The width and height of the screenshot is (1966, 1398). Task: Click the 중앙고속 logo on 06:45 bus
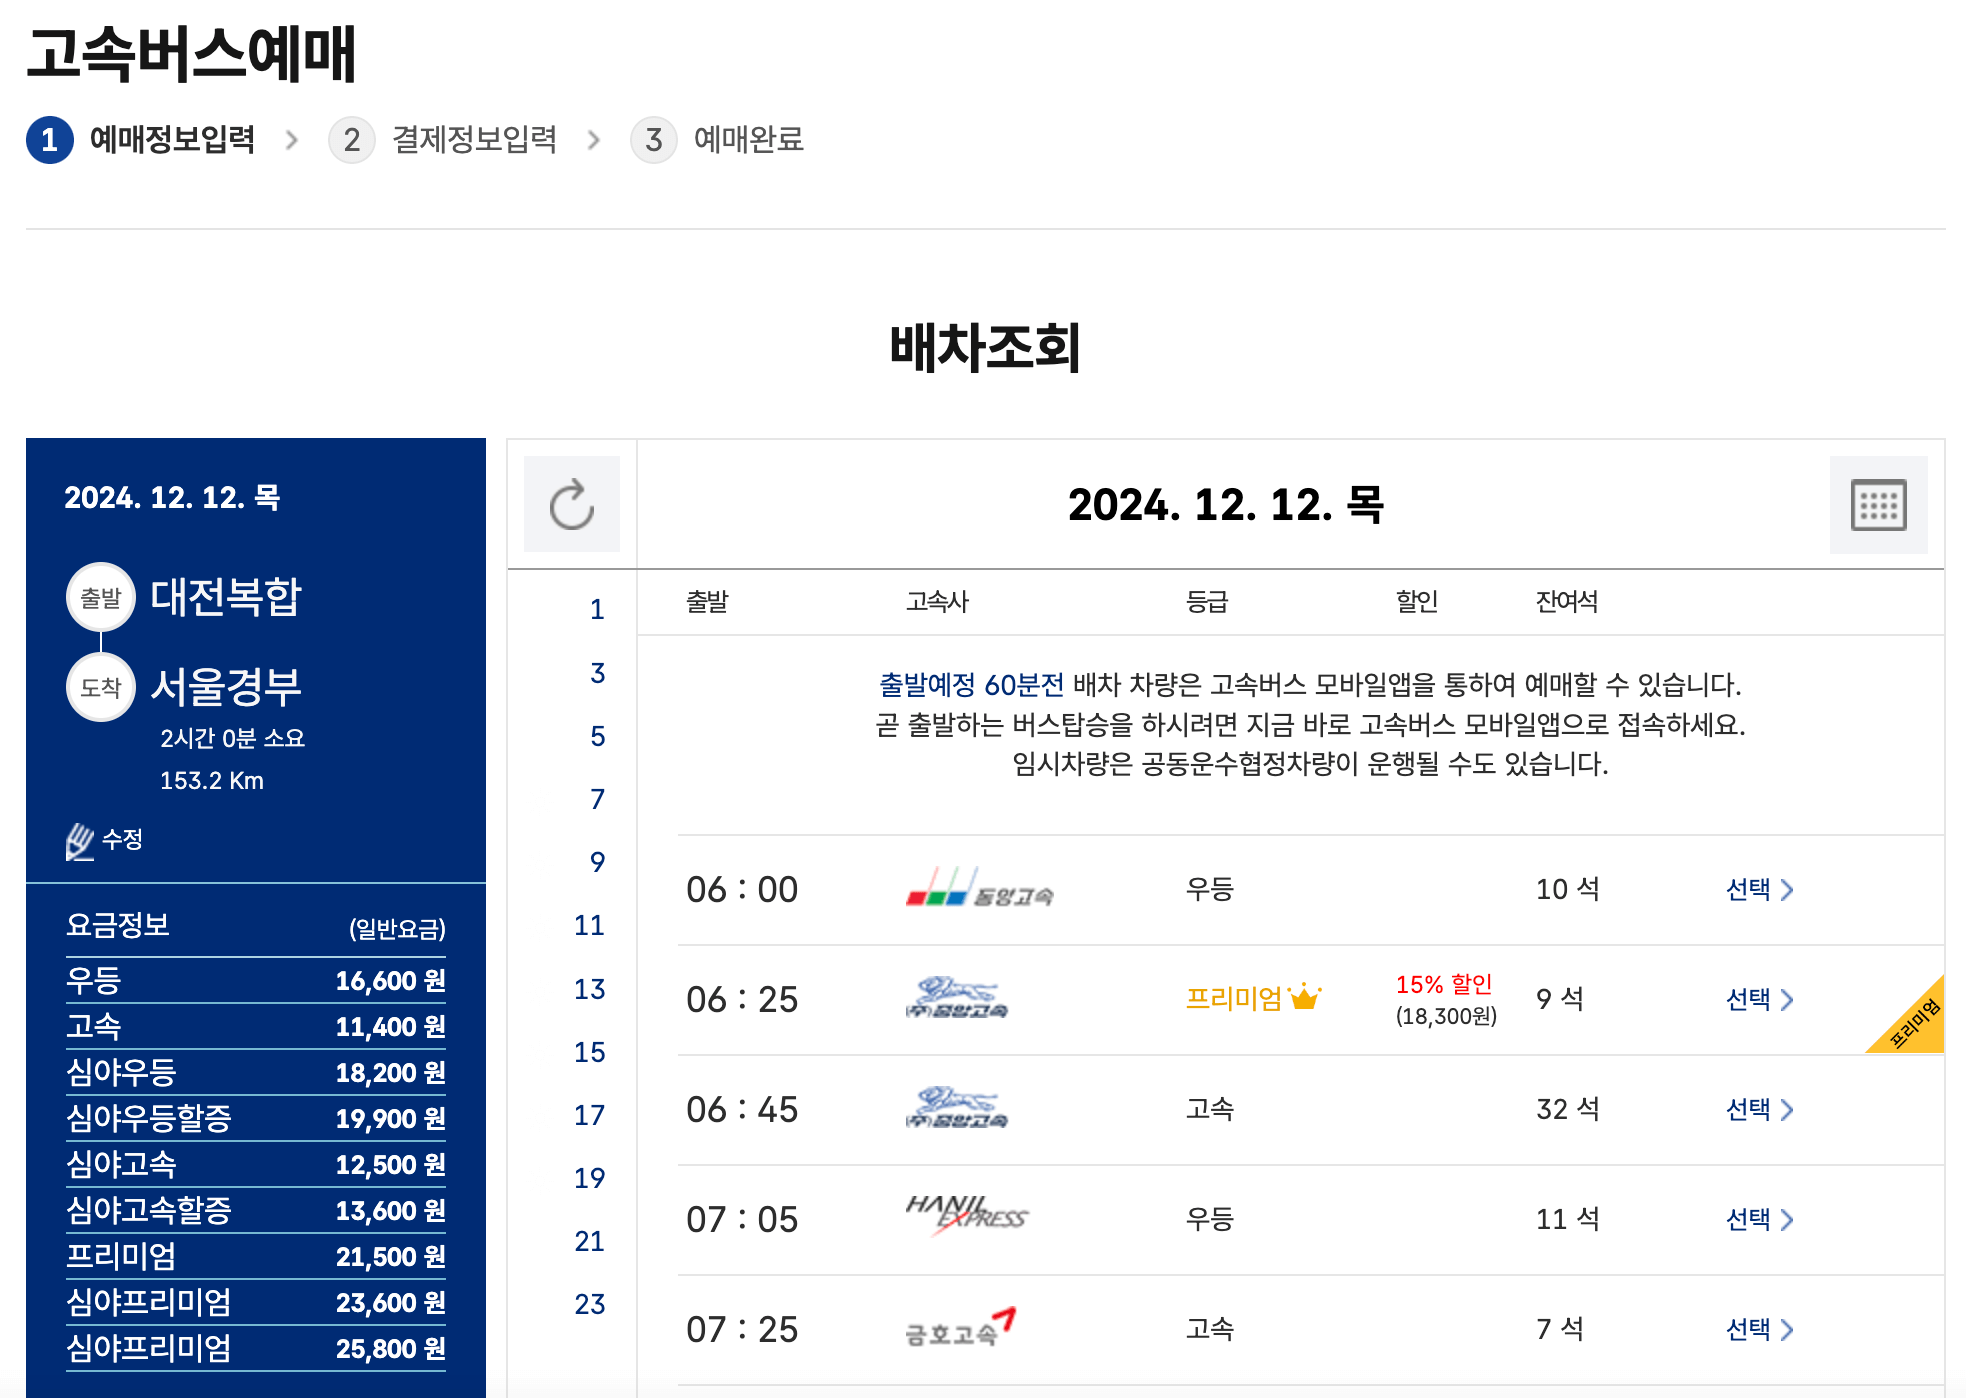pos(956,1108)
